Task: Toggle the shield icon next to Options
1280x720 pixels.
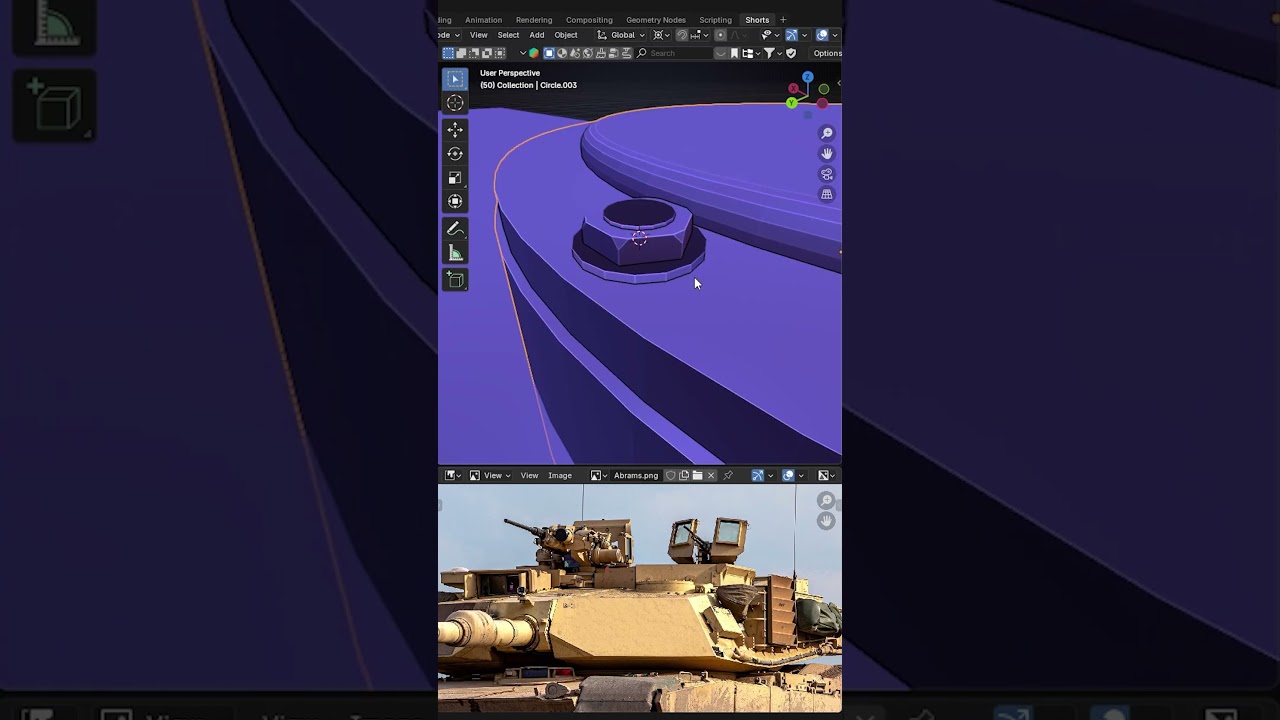Action: tap(791, 53)
